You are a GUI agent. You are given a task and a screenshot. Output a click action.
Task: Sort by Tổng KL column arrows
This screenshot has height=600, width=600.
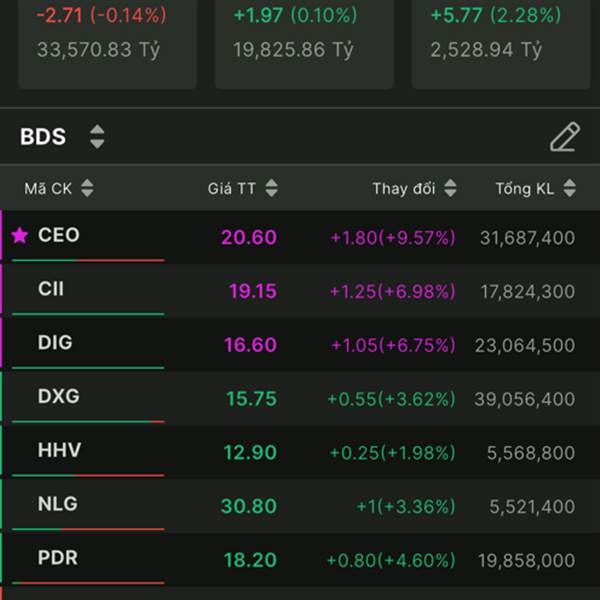pyautogui.click(x=570, y=188)
